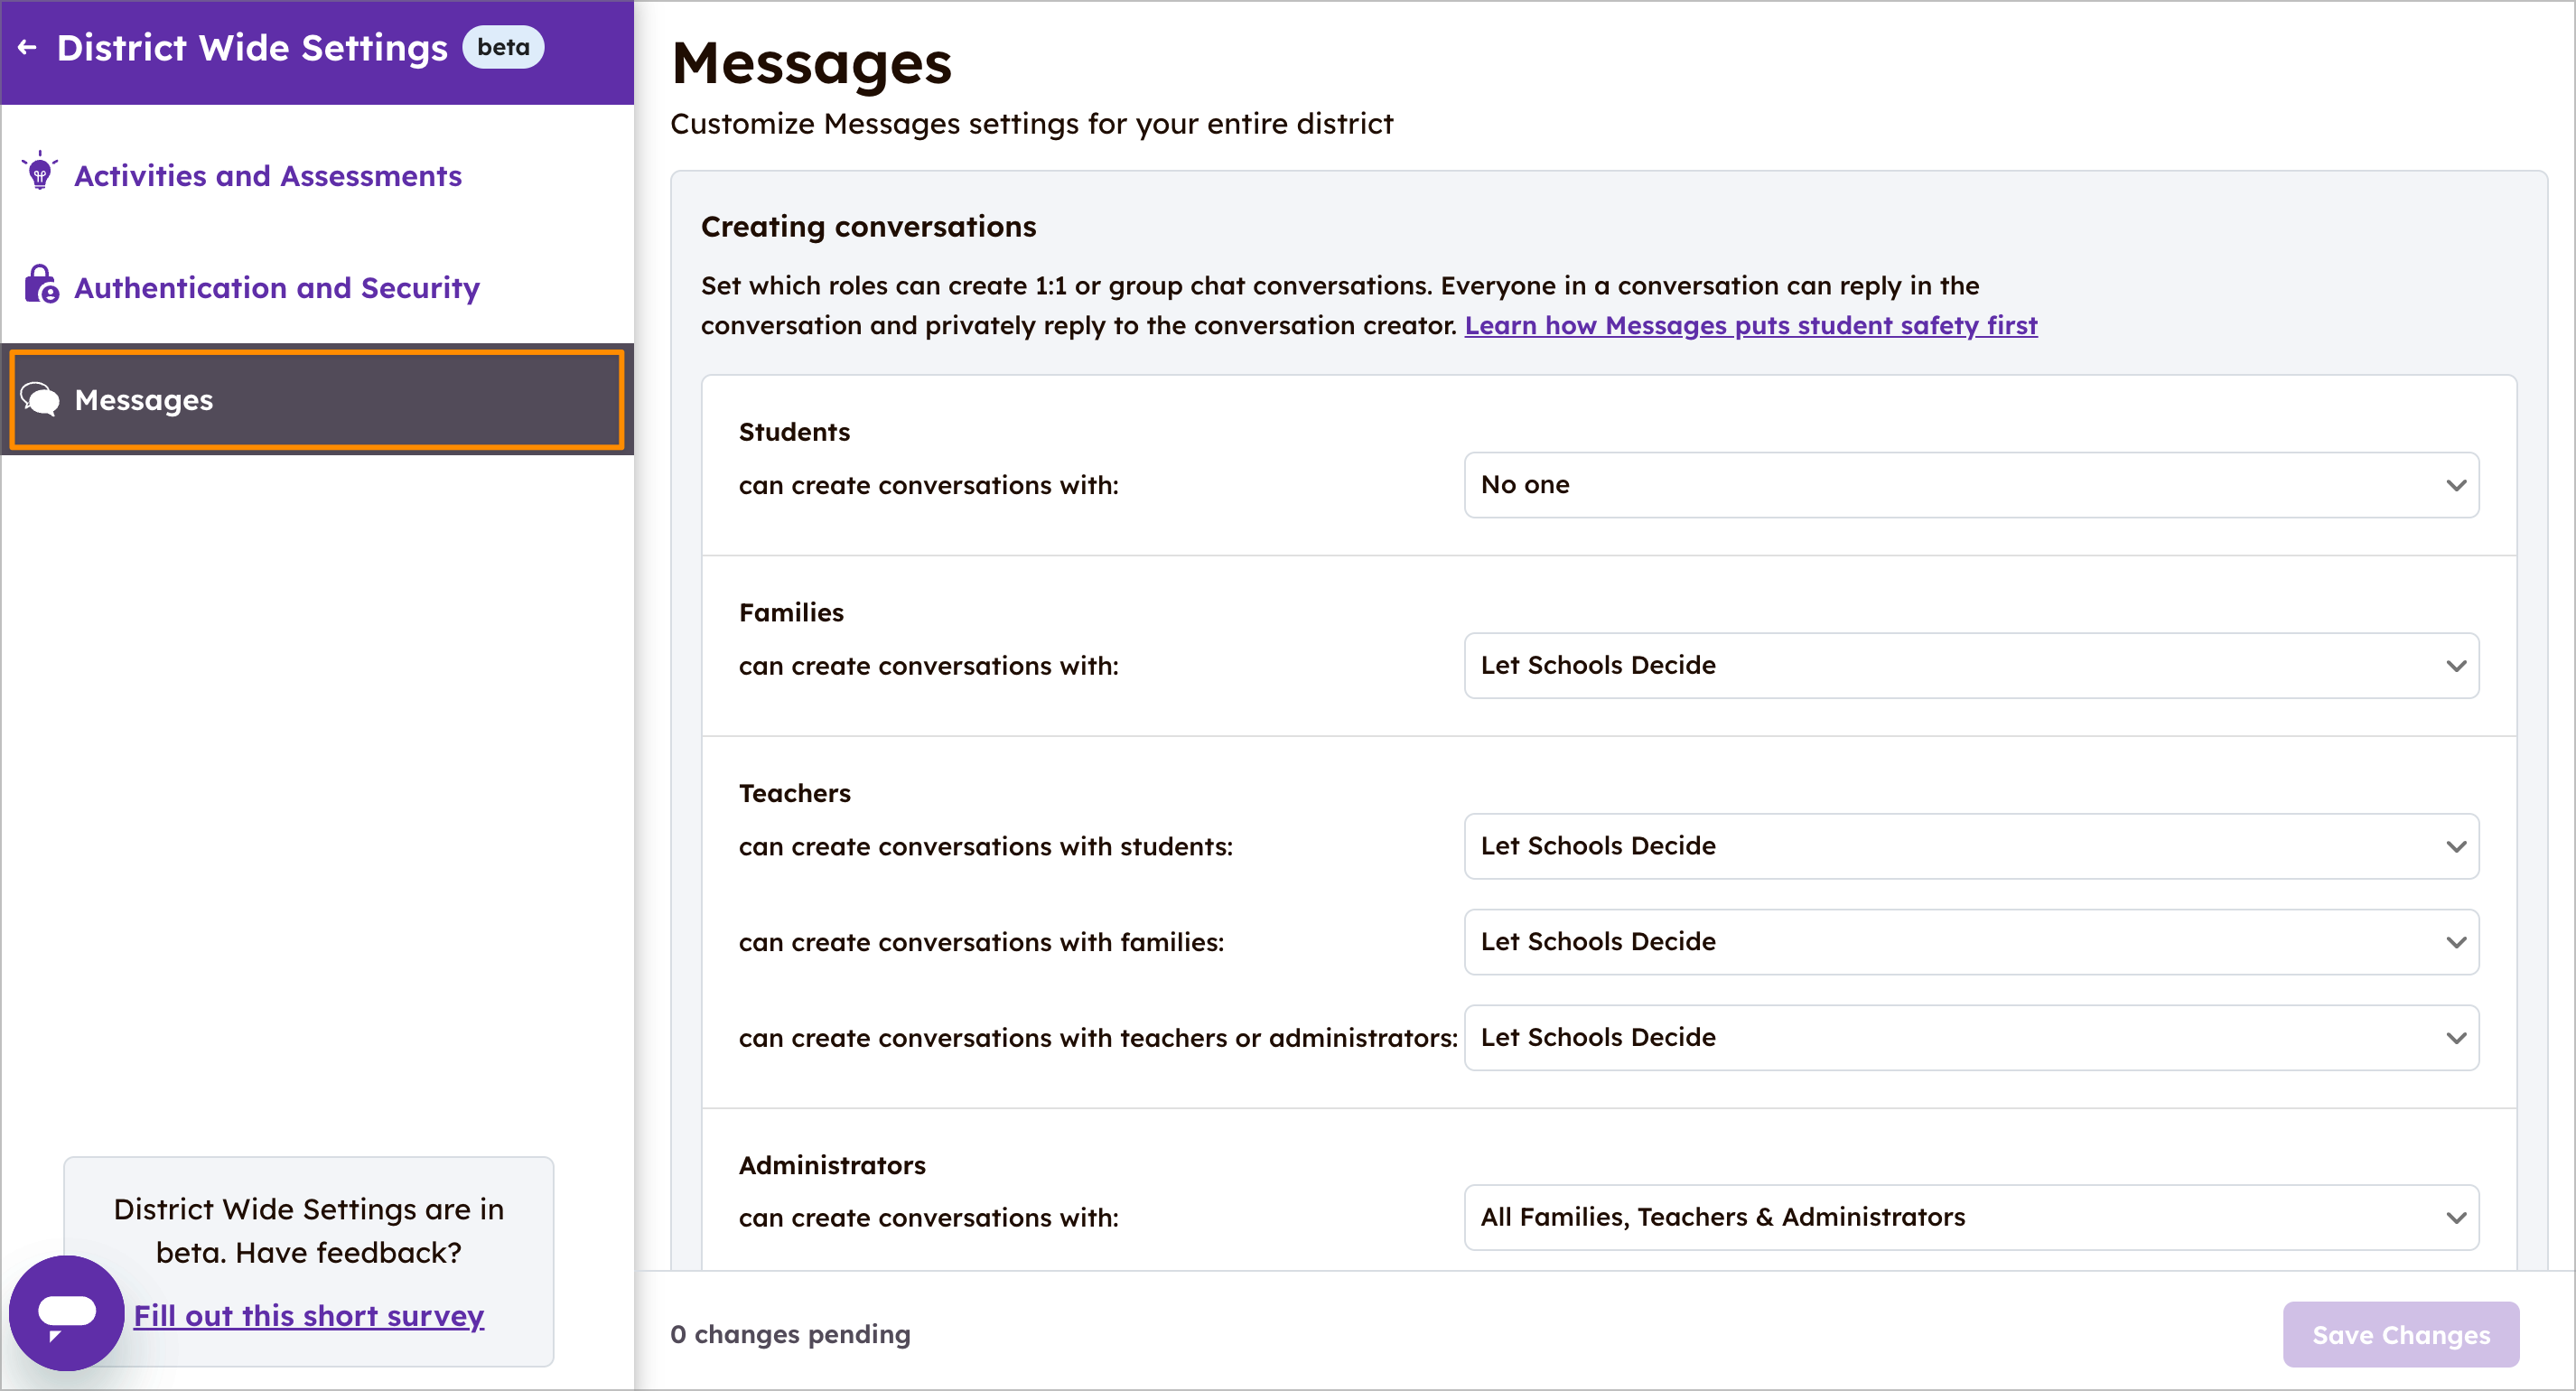Open dropdown for teachers creating conversations with families
The height and width of the screenshot is (1391, 2576).
point(1968,941)
